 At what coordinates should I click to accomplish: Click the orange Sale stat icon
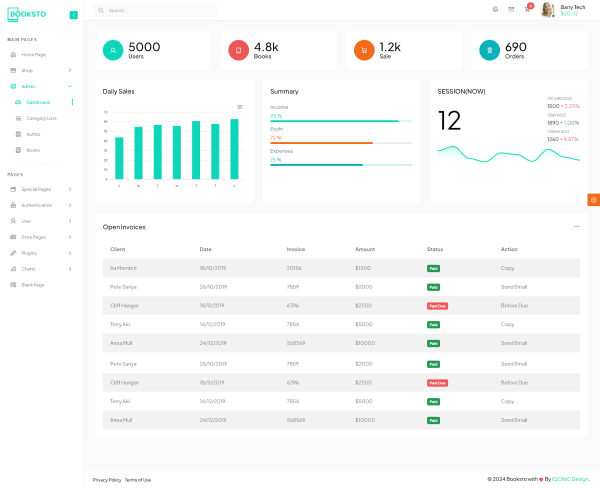[363, 50]
